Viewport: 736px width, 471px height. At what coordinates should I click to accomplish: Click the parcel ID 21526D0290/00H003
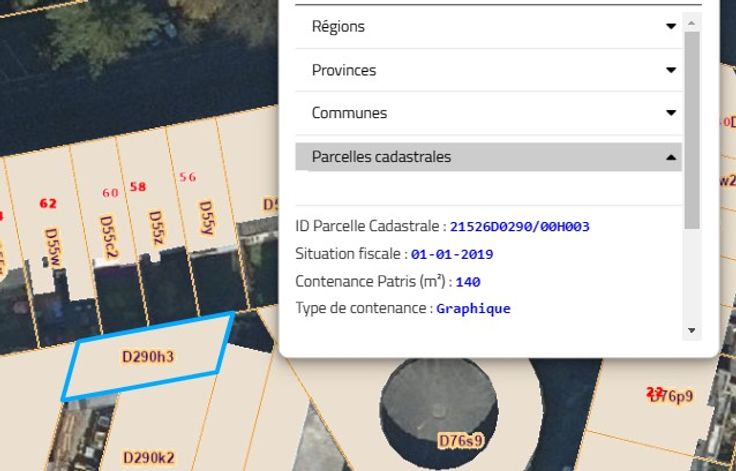click(526, 227)
